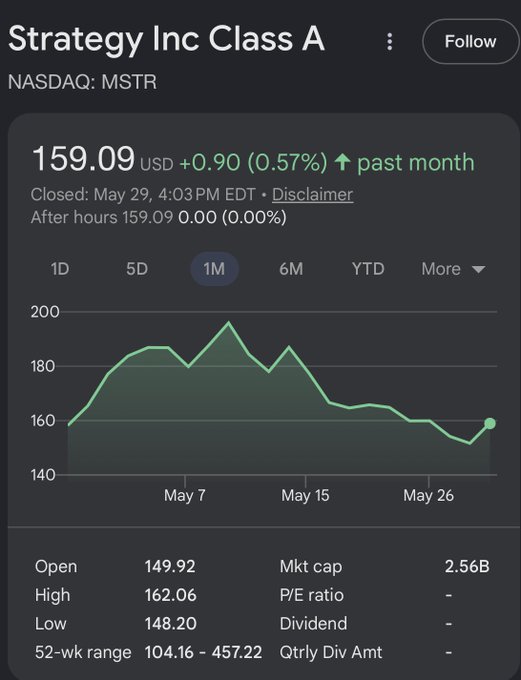The width and height of the screenshot is (521, 680).
Task: Switch chart to 5D range
Action: [137, 269]
